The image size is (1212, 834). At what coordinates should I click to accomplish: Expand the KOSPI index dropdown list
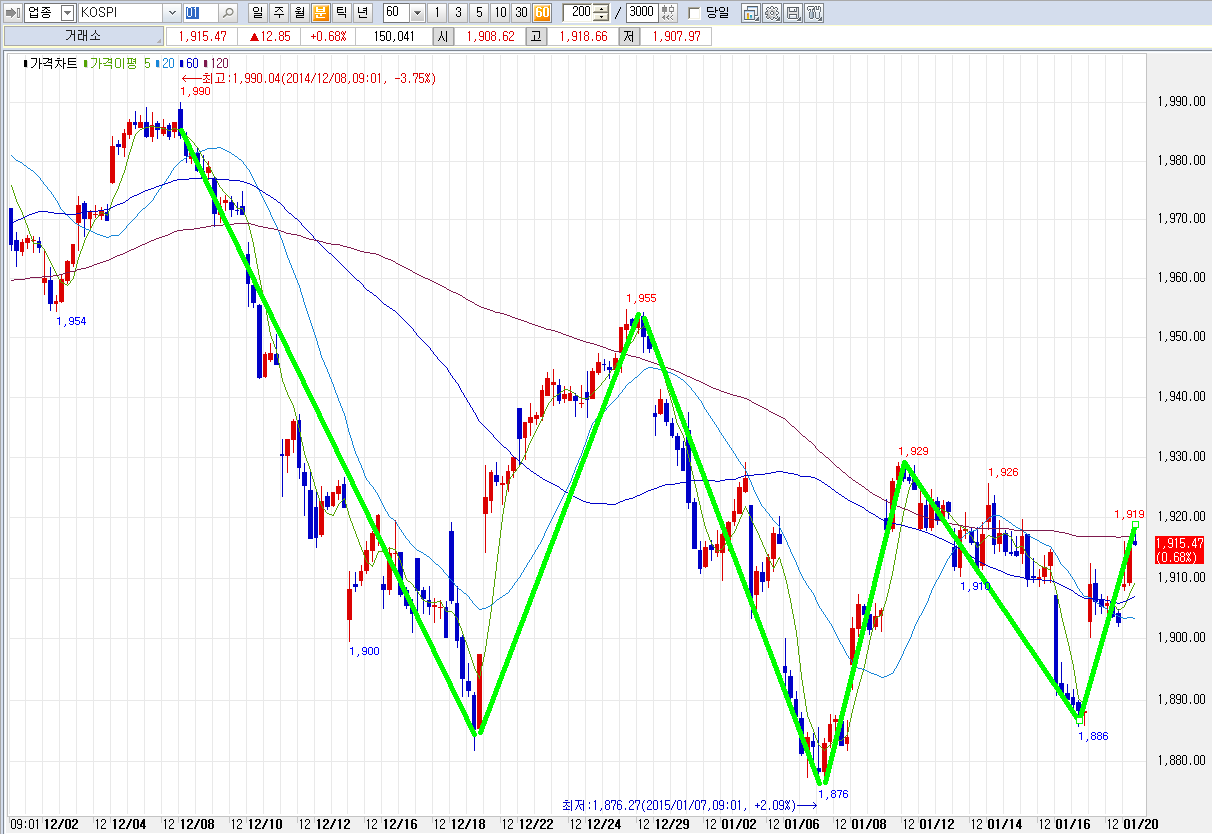click(x=171, y=13)
